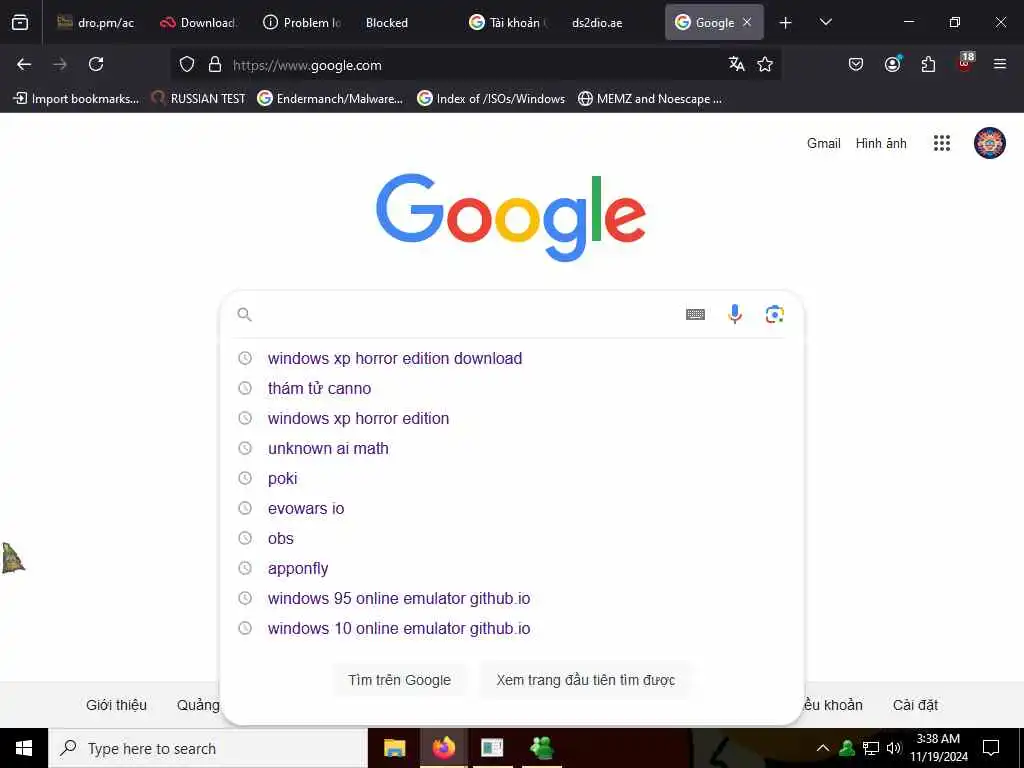Open Google account profile avatar
This screenshot has height=768, width=1024.
pos(989,143)
